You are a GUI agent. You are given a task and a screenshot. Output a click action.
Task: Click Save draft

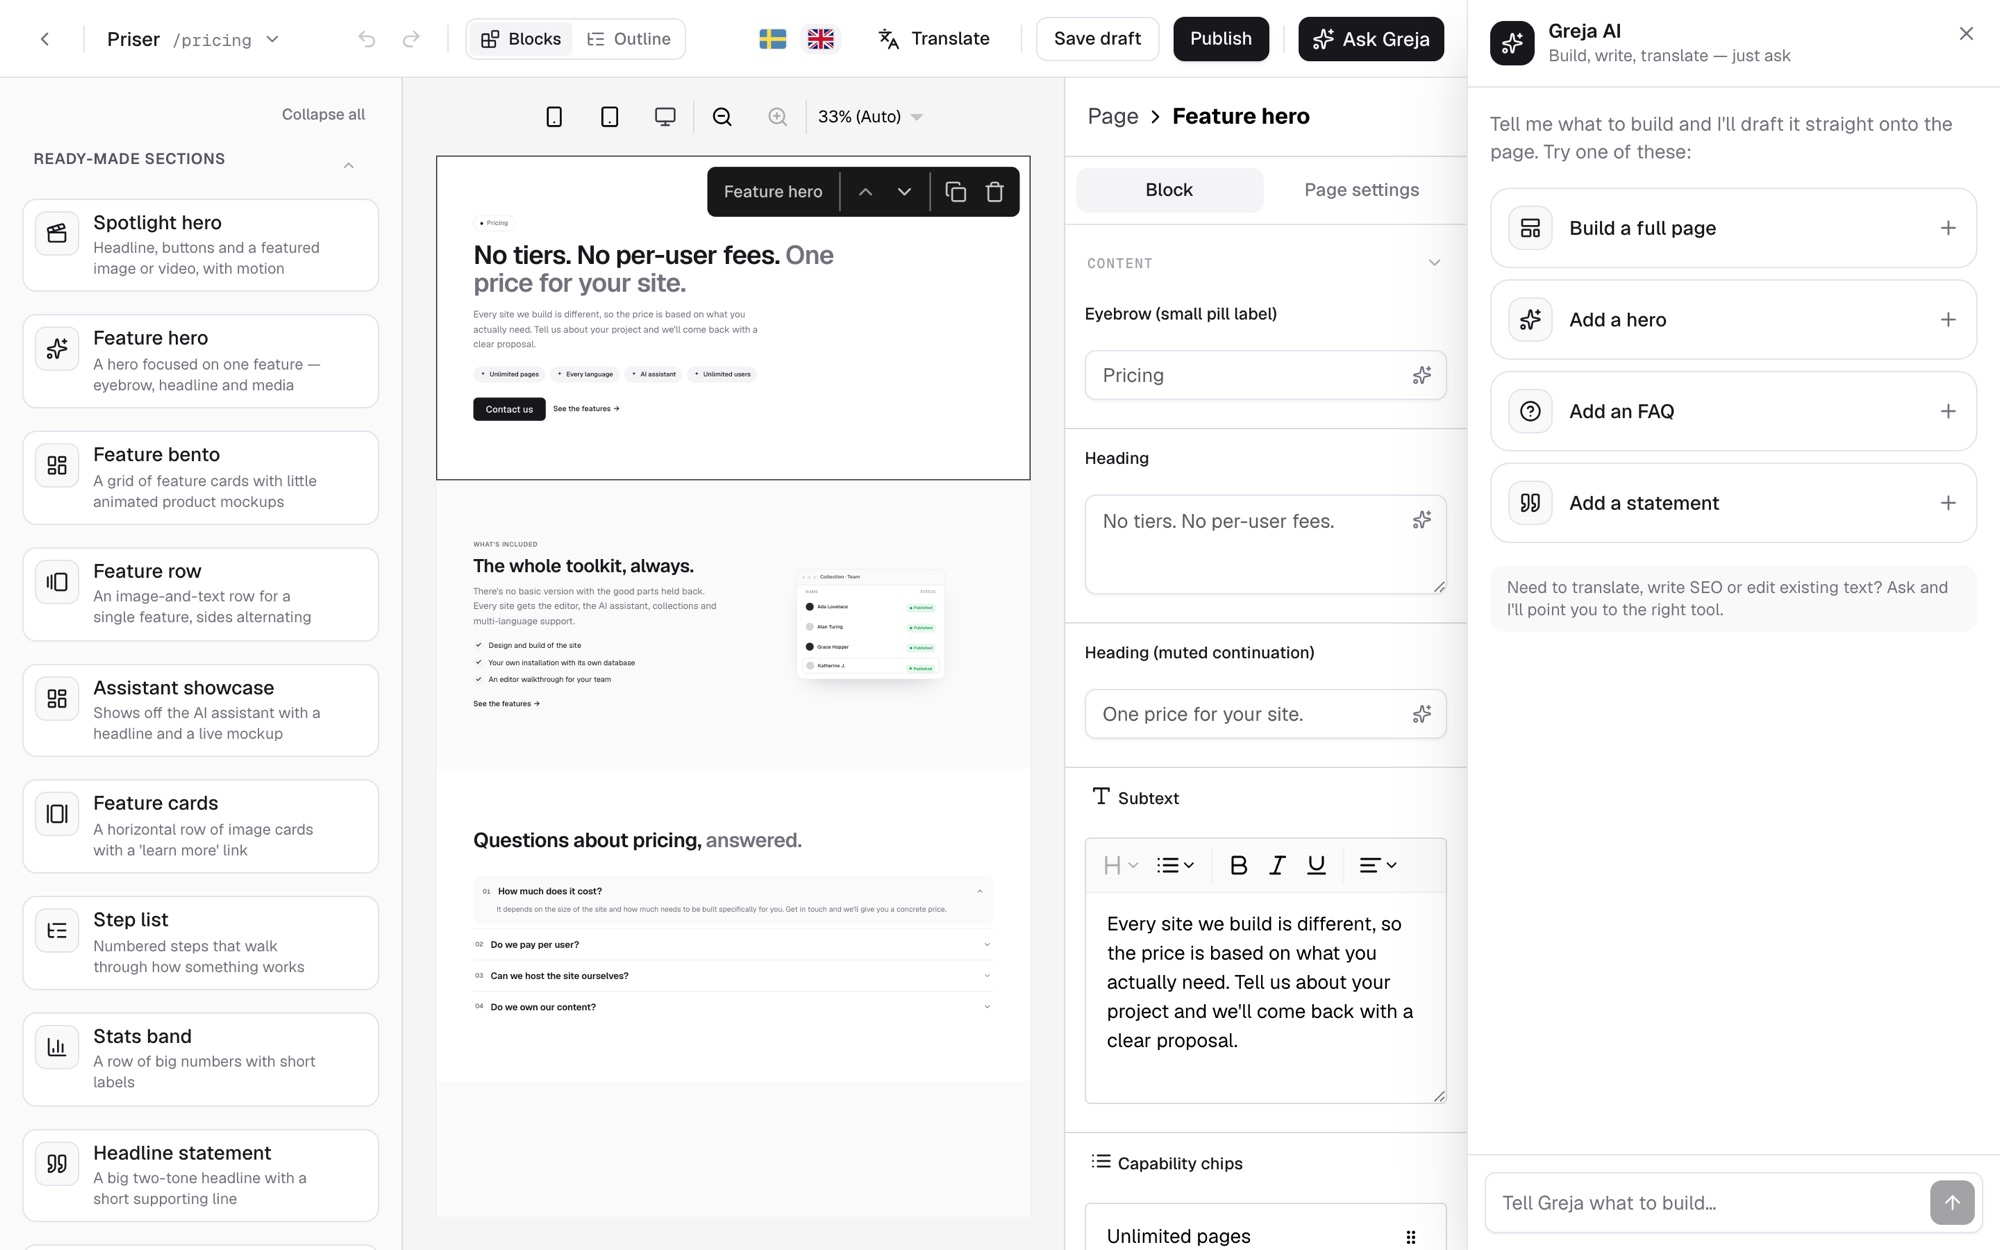pos(1097,39)
